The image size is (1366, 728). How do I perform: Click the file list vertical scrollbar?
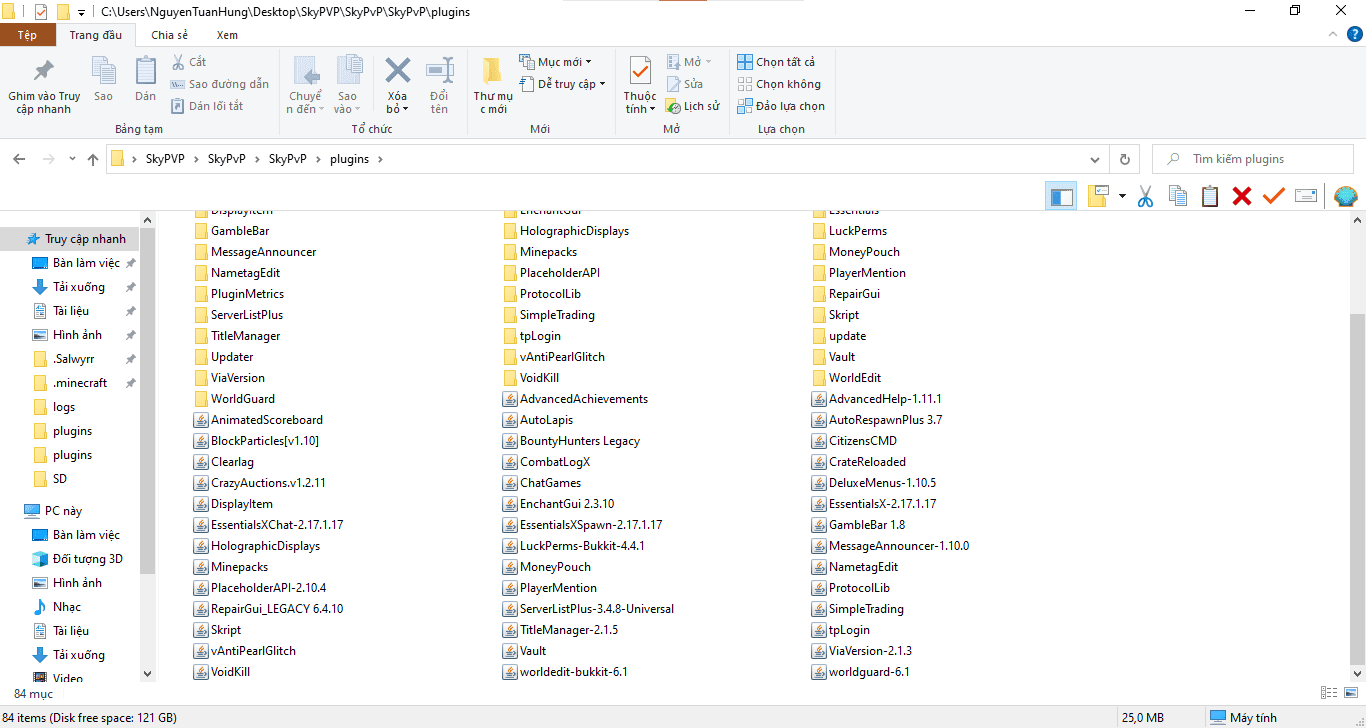[x=1357, y=490]
